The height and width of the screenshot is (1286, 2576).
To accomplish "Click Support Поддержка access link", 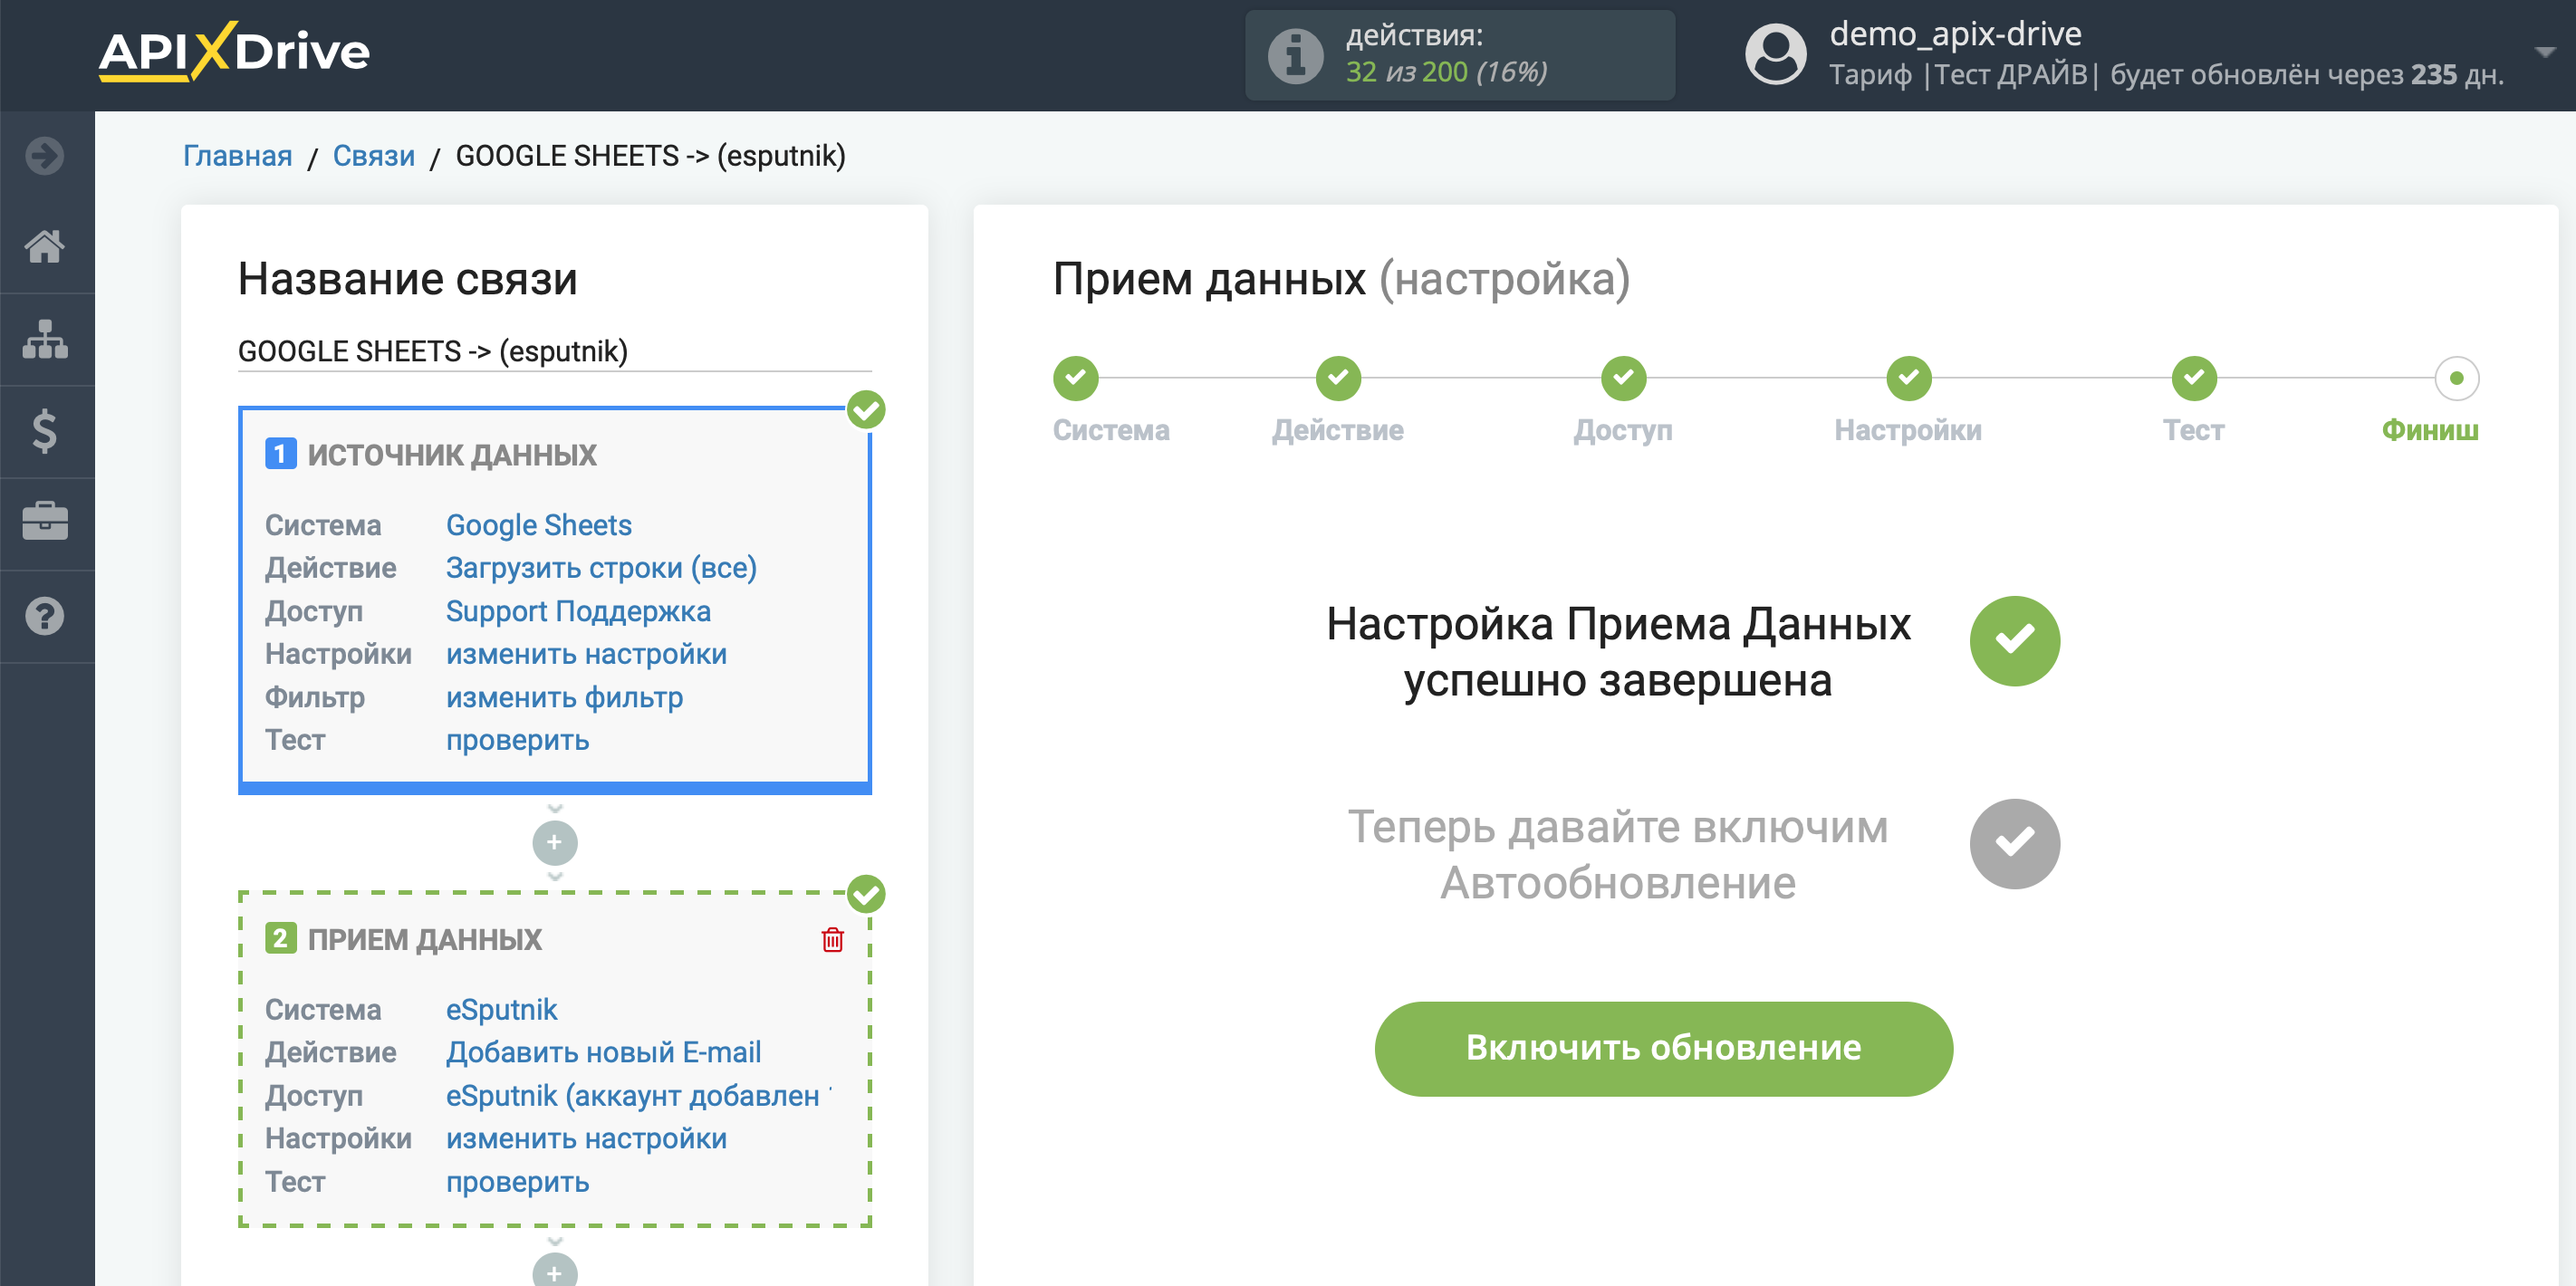I will click(578, 611).
